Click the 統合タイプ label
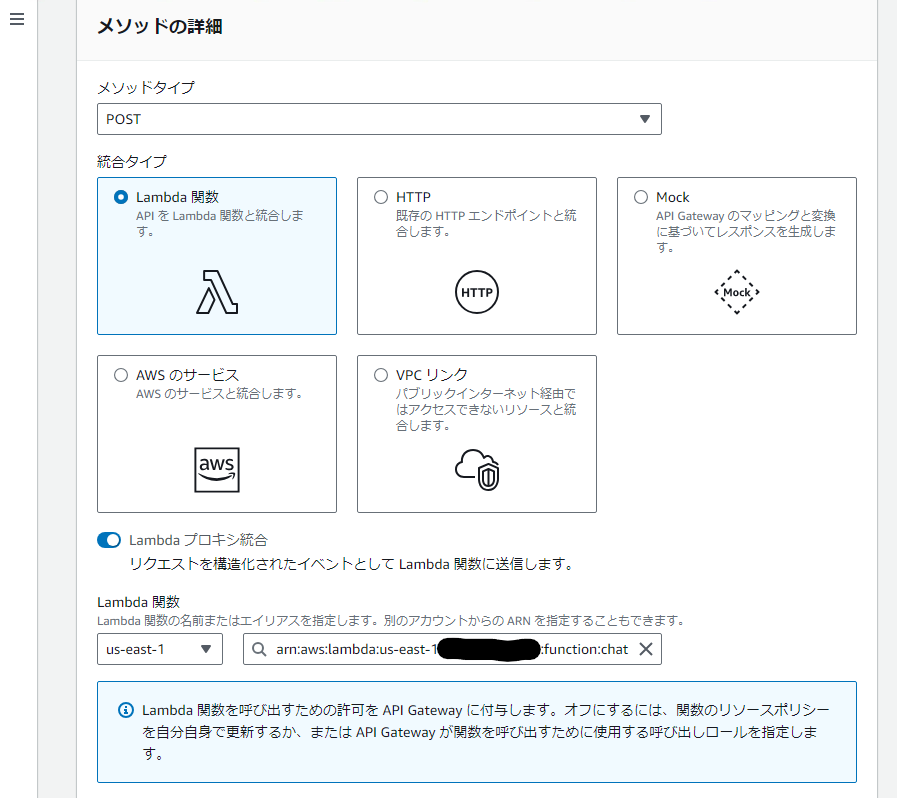This screenshot has height=798, width=897. point(132,162)
